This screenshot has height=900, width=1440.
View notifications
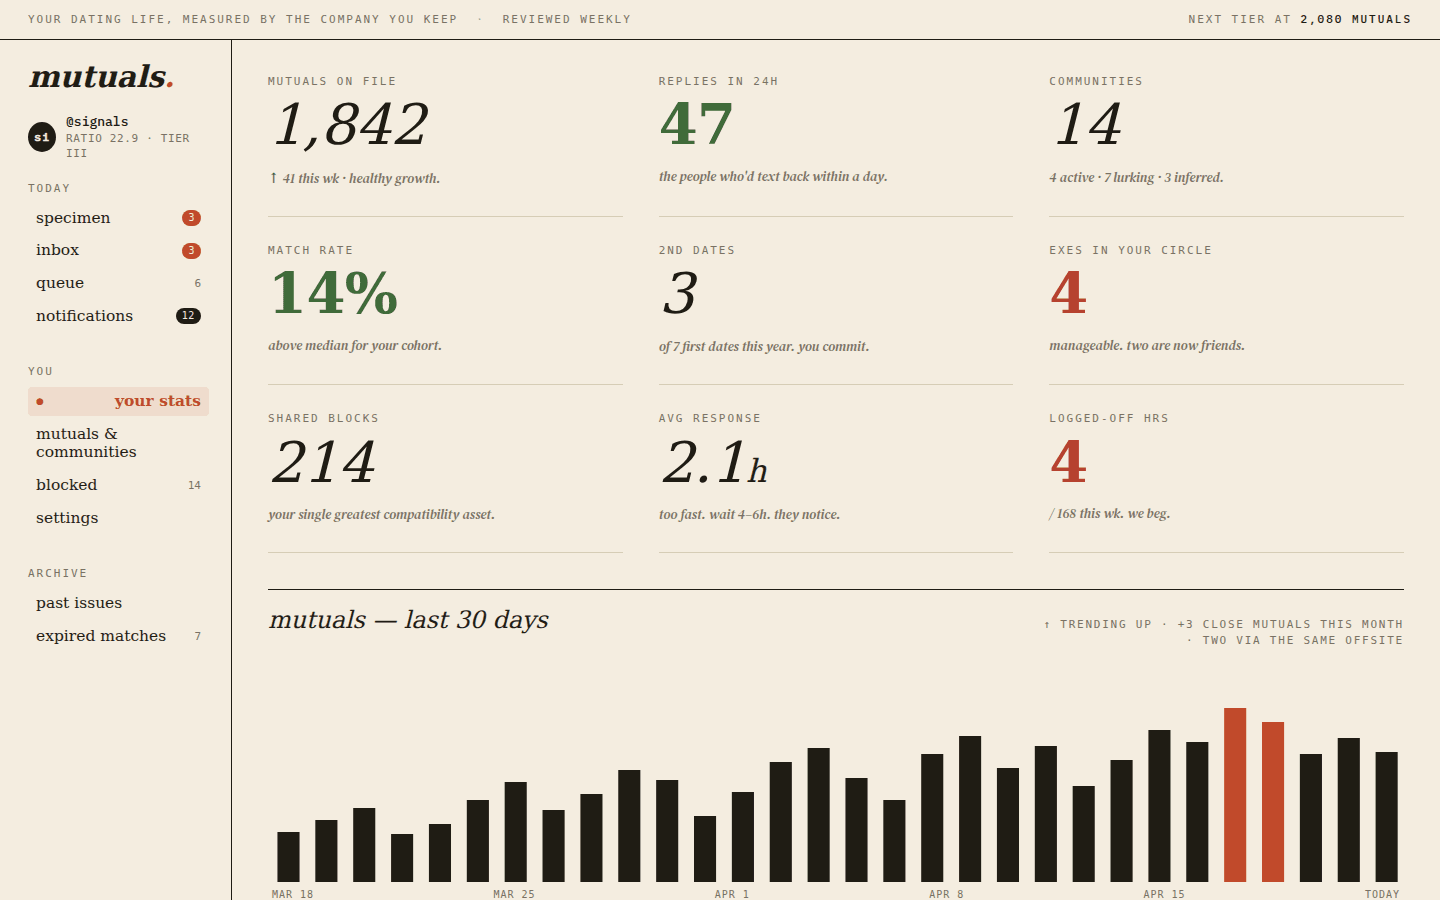(118, 316)
